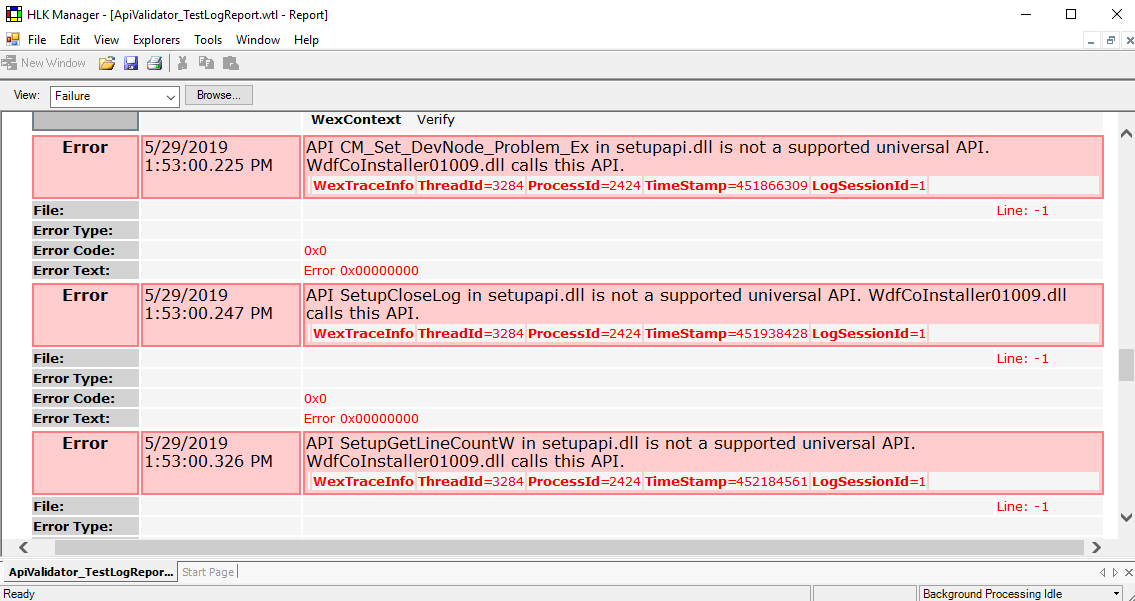Open the Window menu

258,40
